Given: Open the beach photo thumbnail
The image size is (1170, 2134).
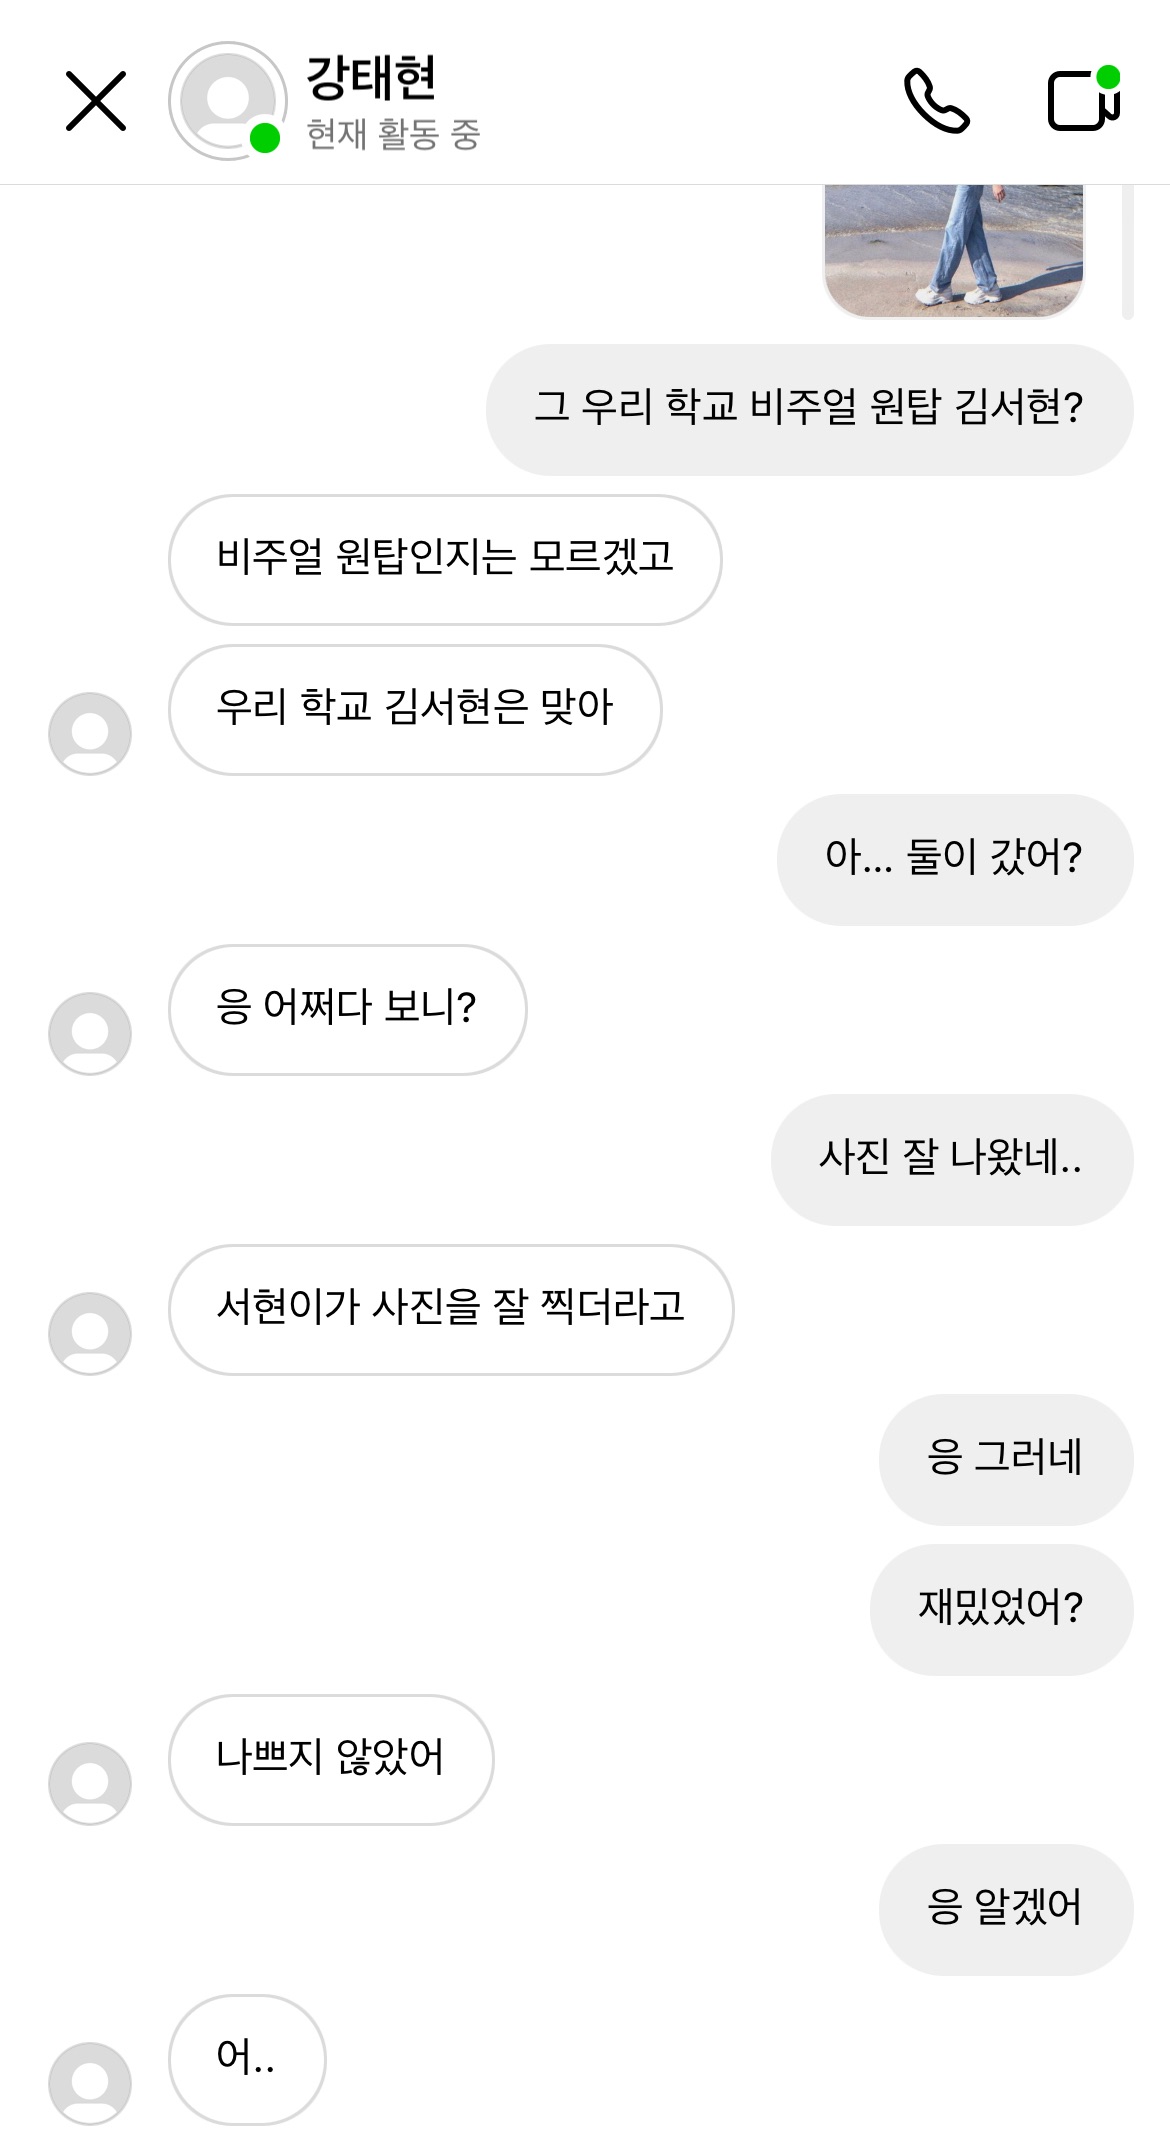Looking at the screenshot, I should pyautogui.click(x=953, y=250).
